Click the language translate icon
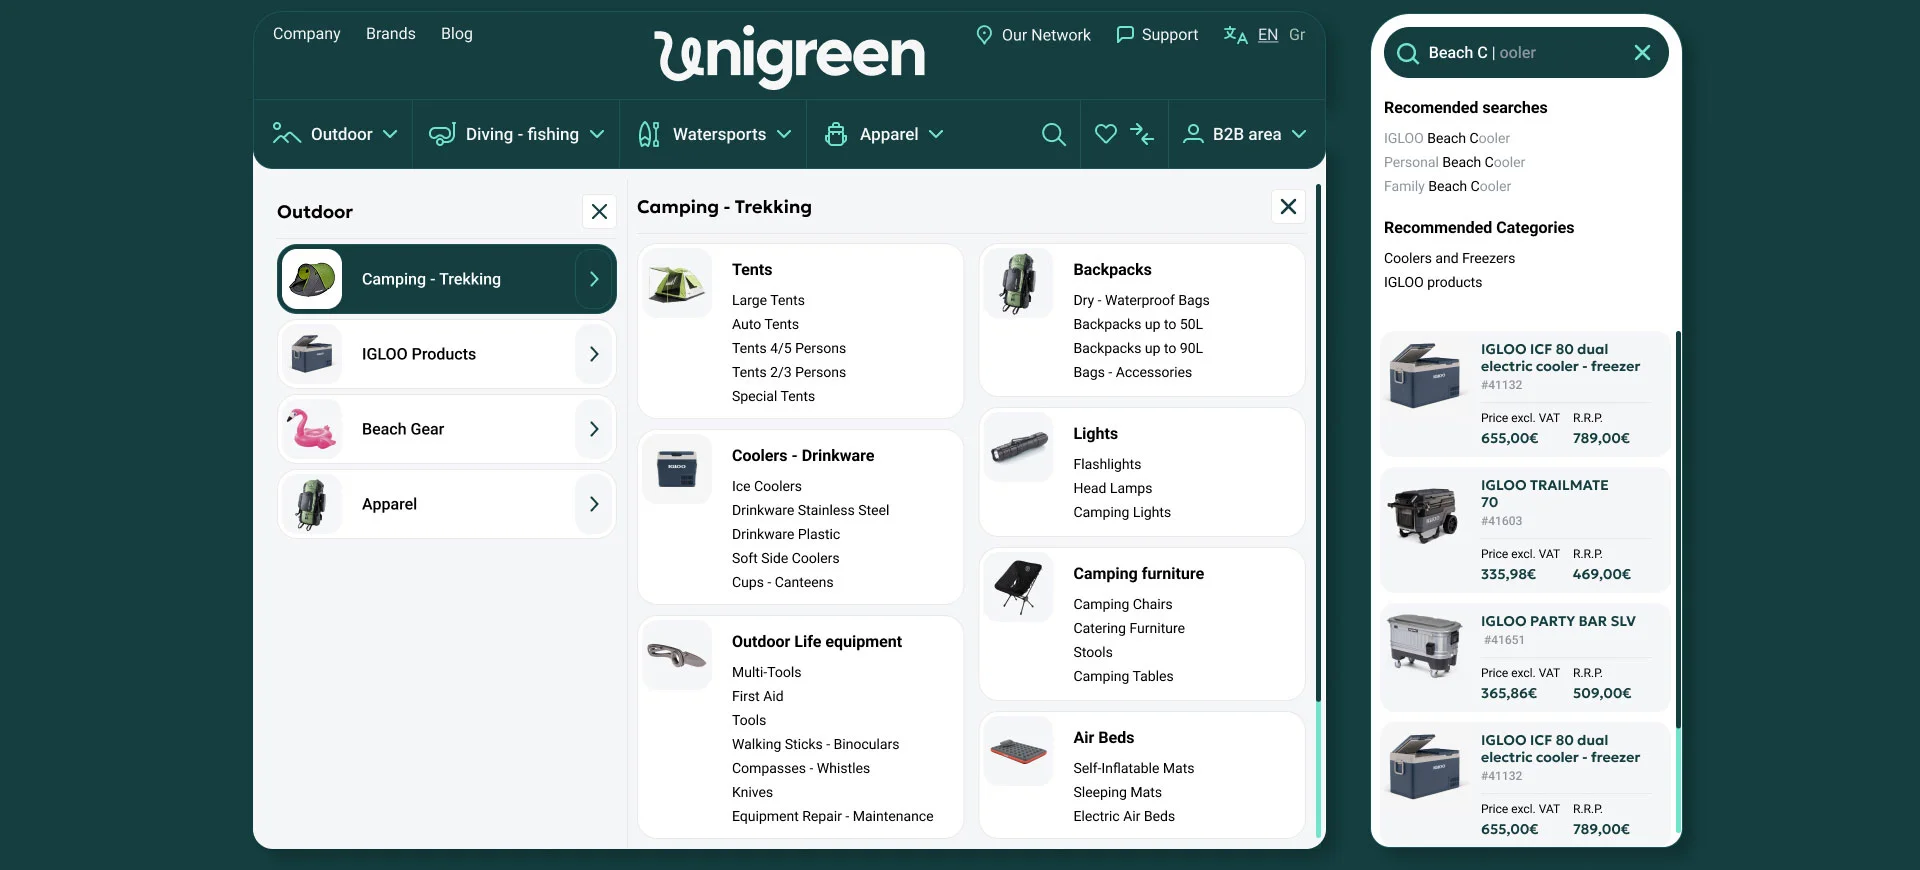Viewport: 1920px width, 870px height. click(x=1235, y=35)
